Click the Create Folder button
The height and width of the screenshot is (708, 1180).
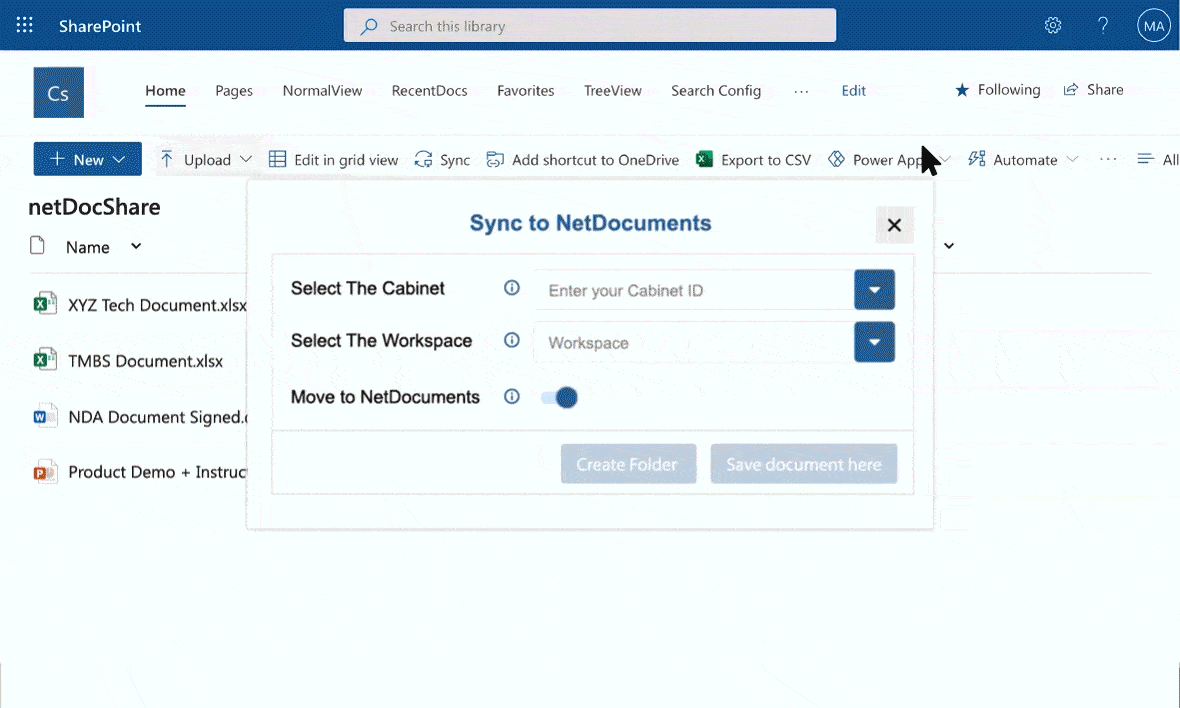coord(628,464)
